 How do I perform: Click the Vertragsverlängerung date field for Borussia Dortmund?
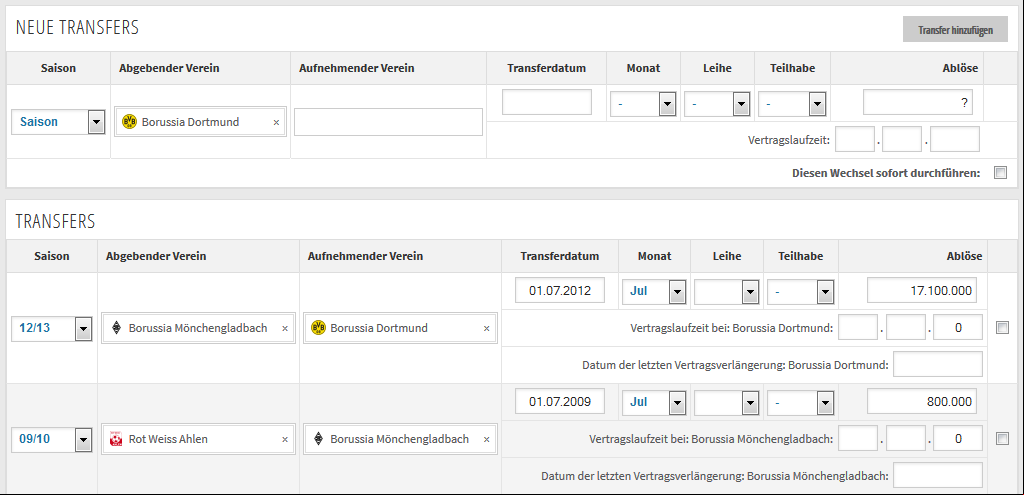point(938,364)
